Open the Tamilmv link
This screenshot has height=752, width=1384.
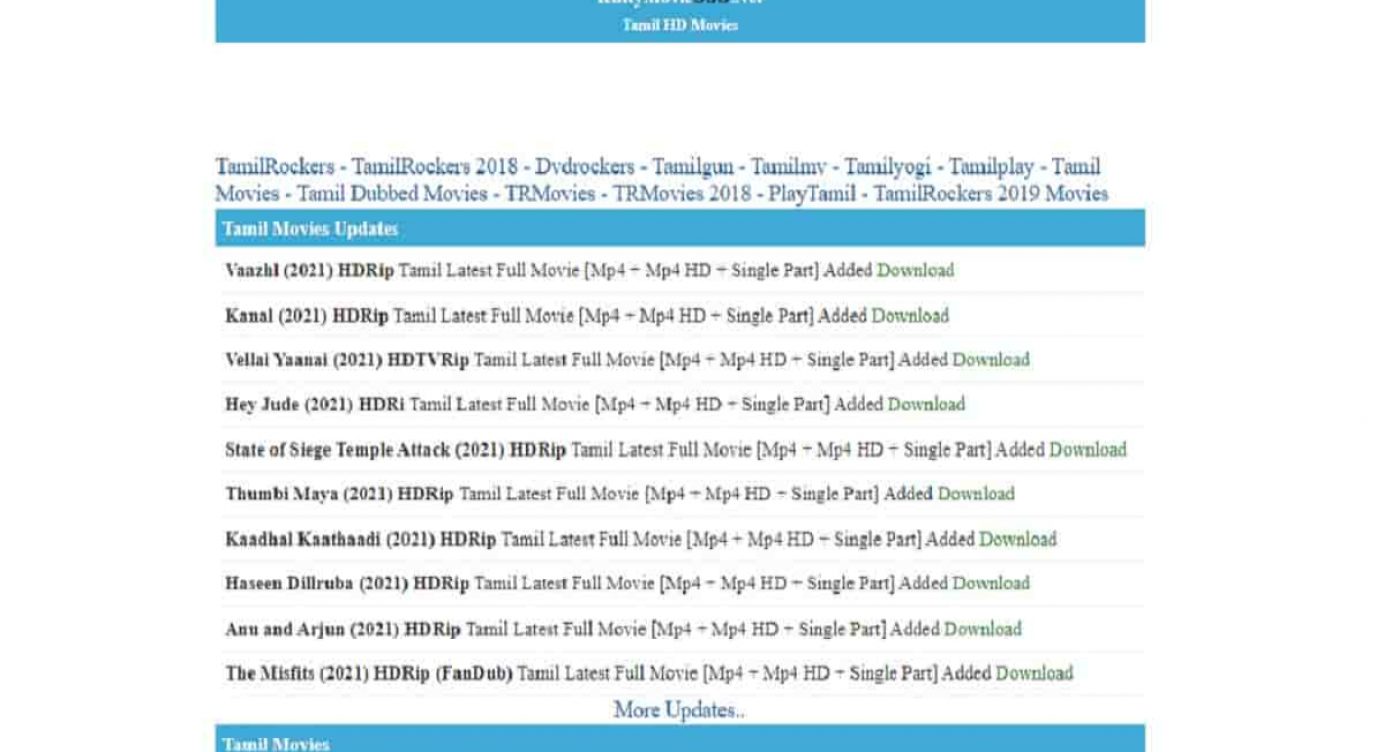tap(789, 167)
